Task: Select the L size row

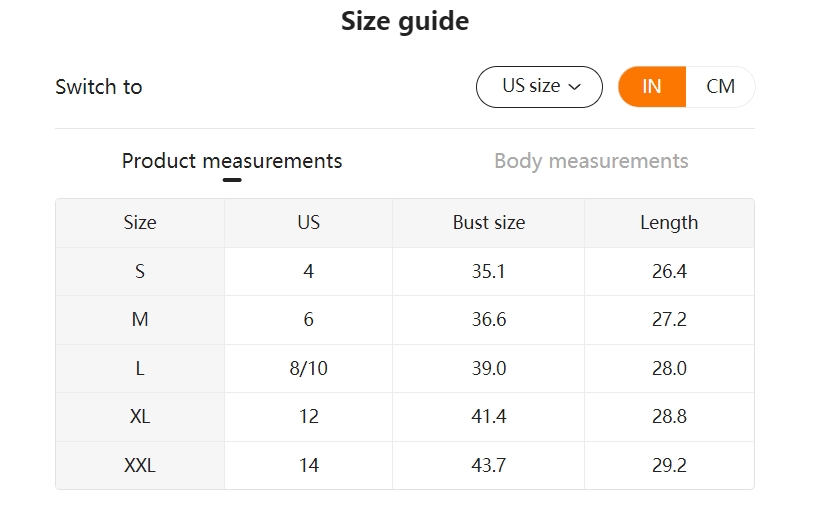Action: pyautogui.click(x=405, y=368)
